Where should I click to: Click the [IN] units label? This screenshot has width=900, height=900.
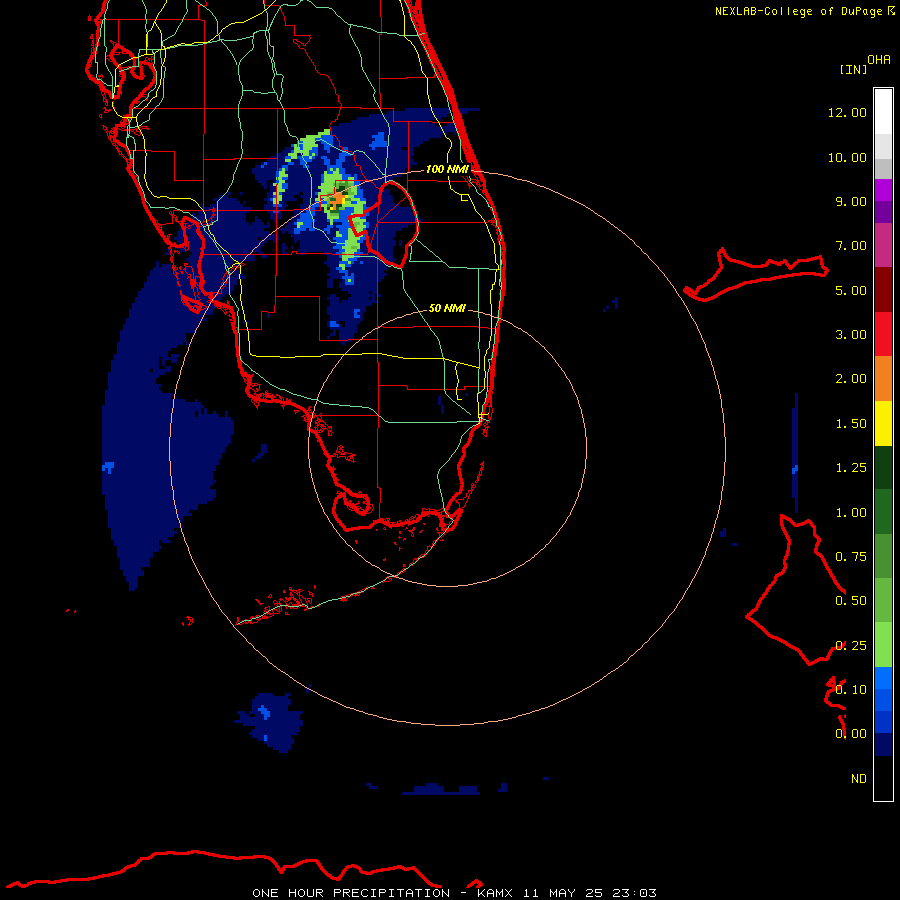pyautogui.click(x=853, y=69)
